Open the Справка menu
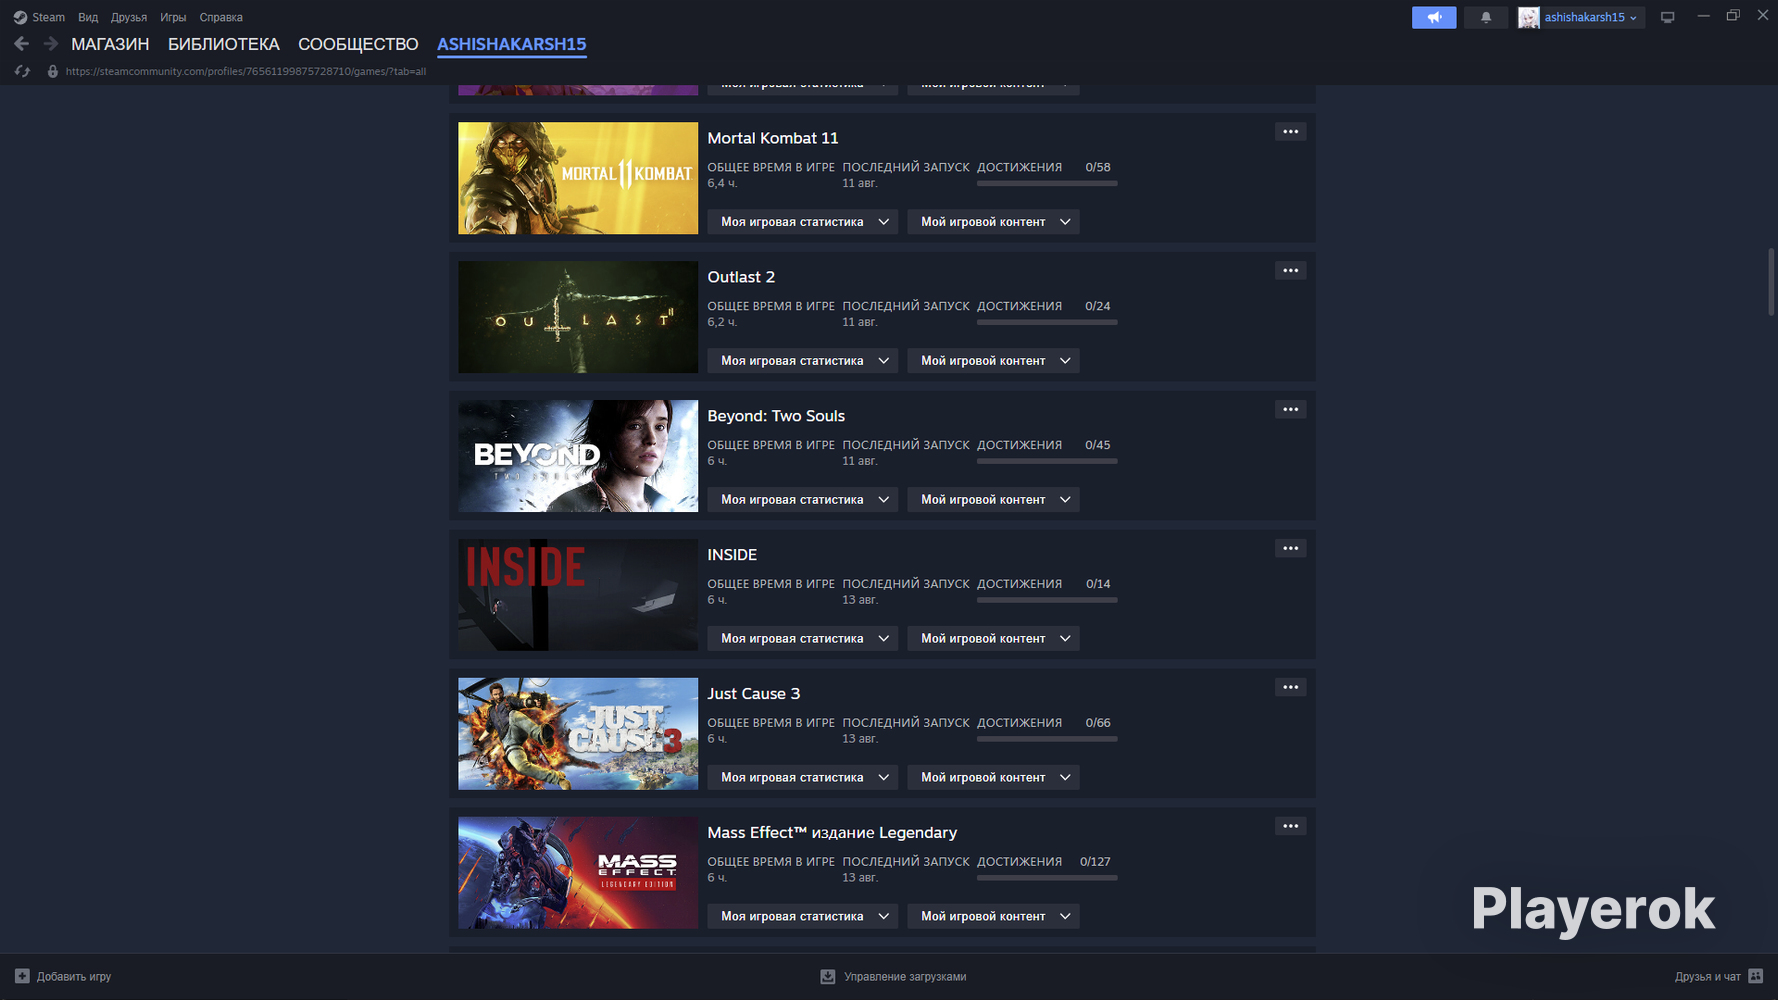1778x1000 pixels. (x=221, y=17)
